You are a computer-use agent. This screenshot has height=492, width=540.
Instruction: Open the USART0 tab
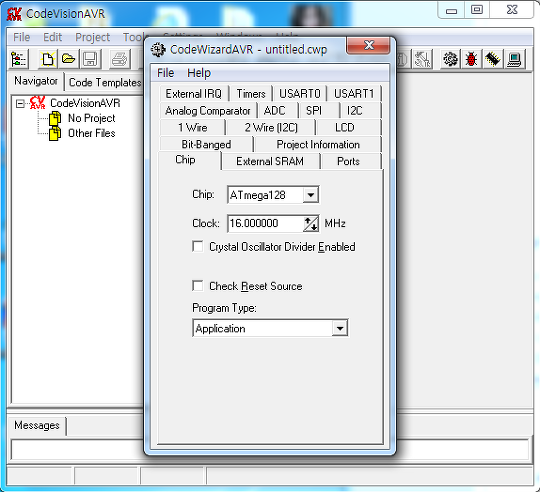pos(300,94)
